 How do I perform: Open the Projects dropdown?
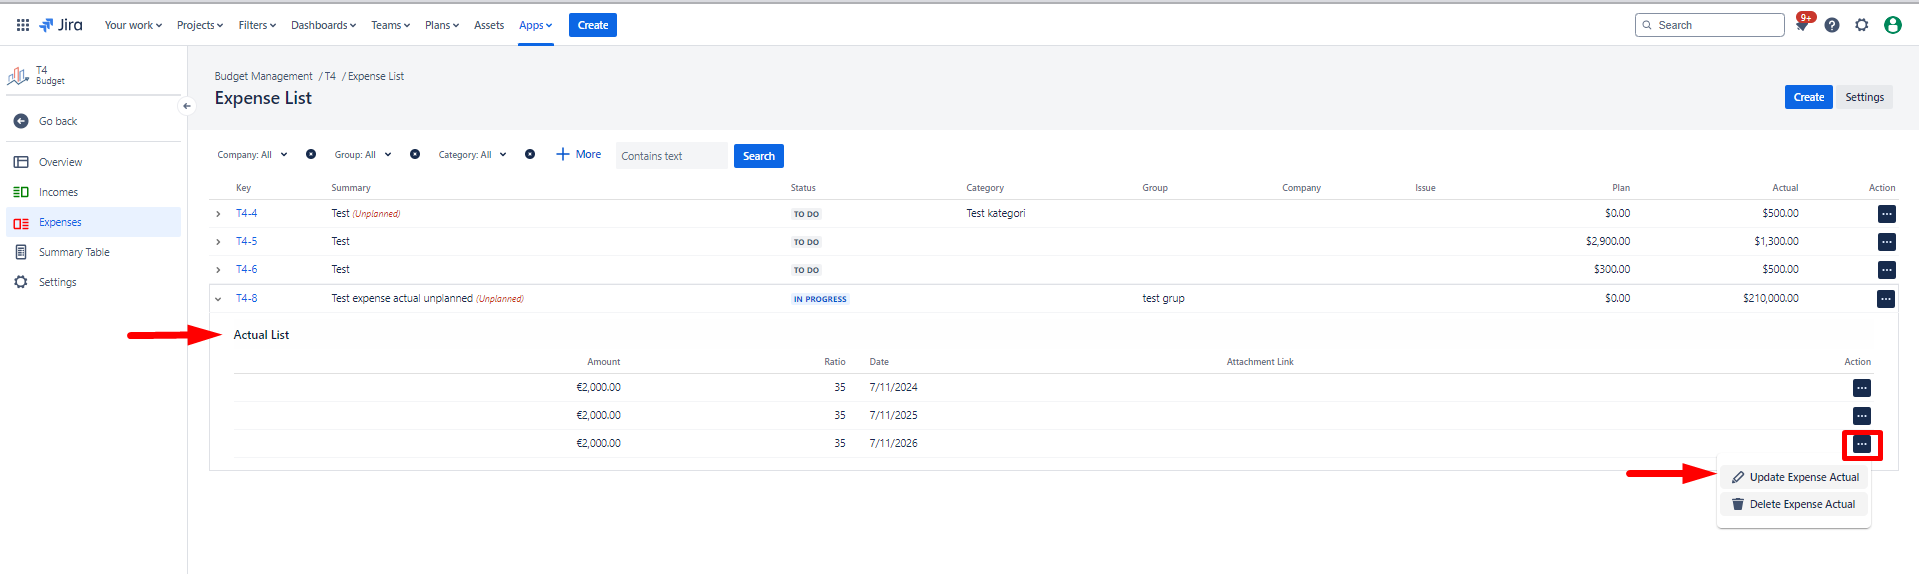(200, 25)
